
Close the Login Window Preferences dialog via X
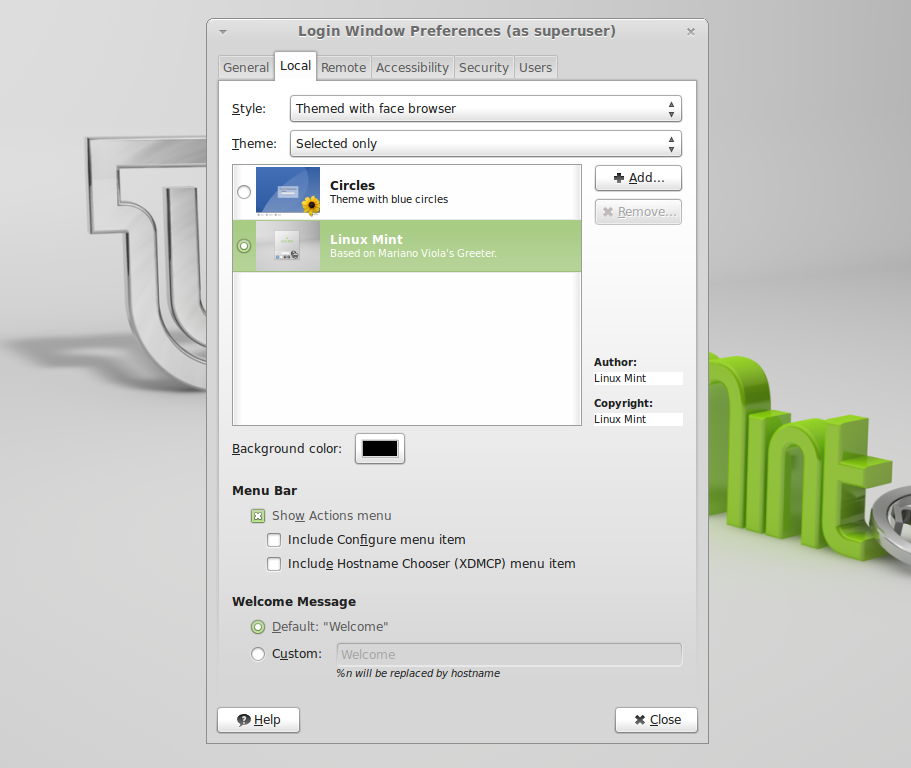pyautogui.click(x=691, y=31)
